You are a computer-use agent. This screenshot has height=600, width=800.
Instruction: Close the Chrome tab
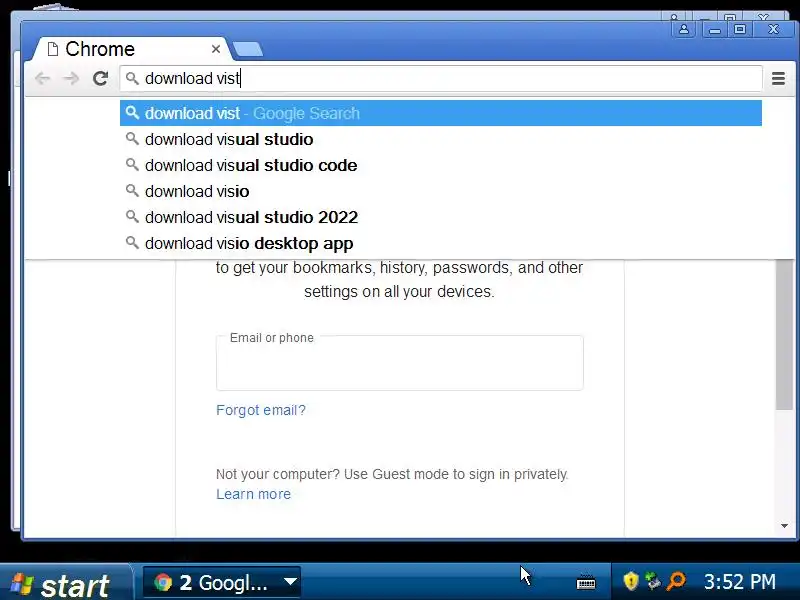pos(216,49)
